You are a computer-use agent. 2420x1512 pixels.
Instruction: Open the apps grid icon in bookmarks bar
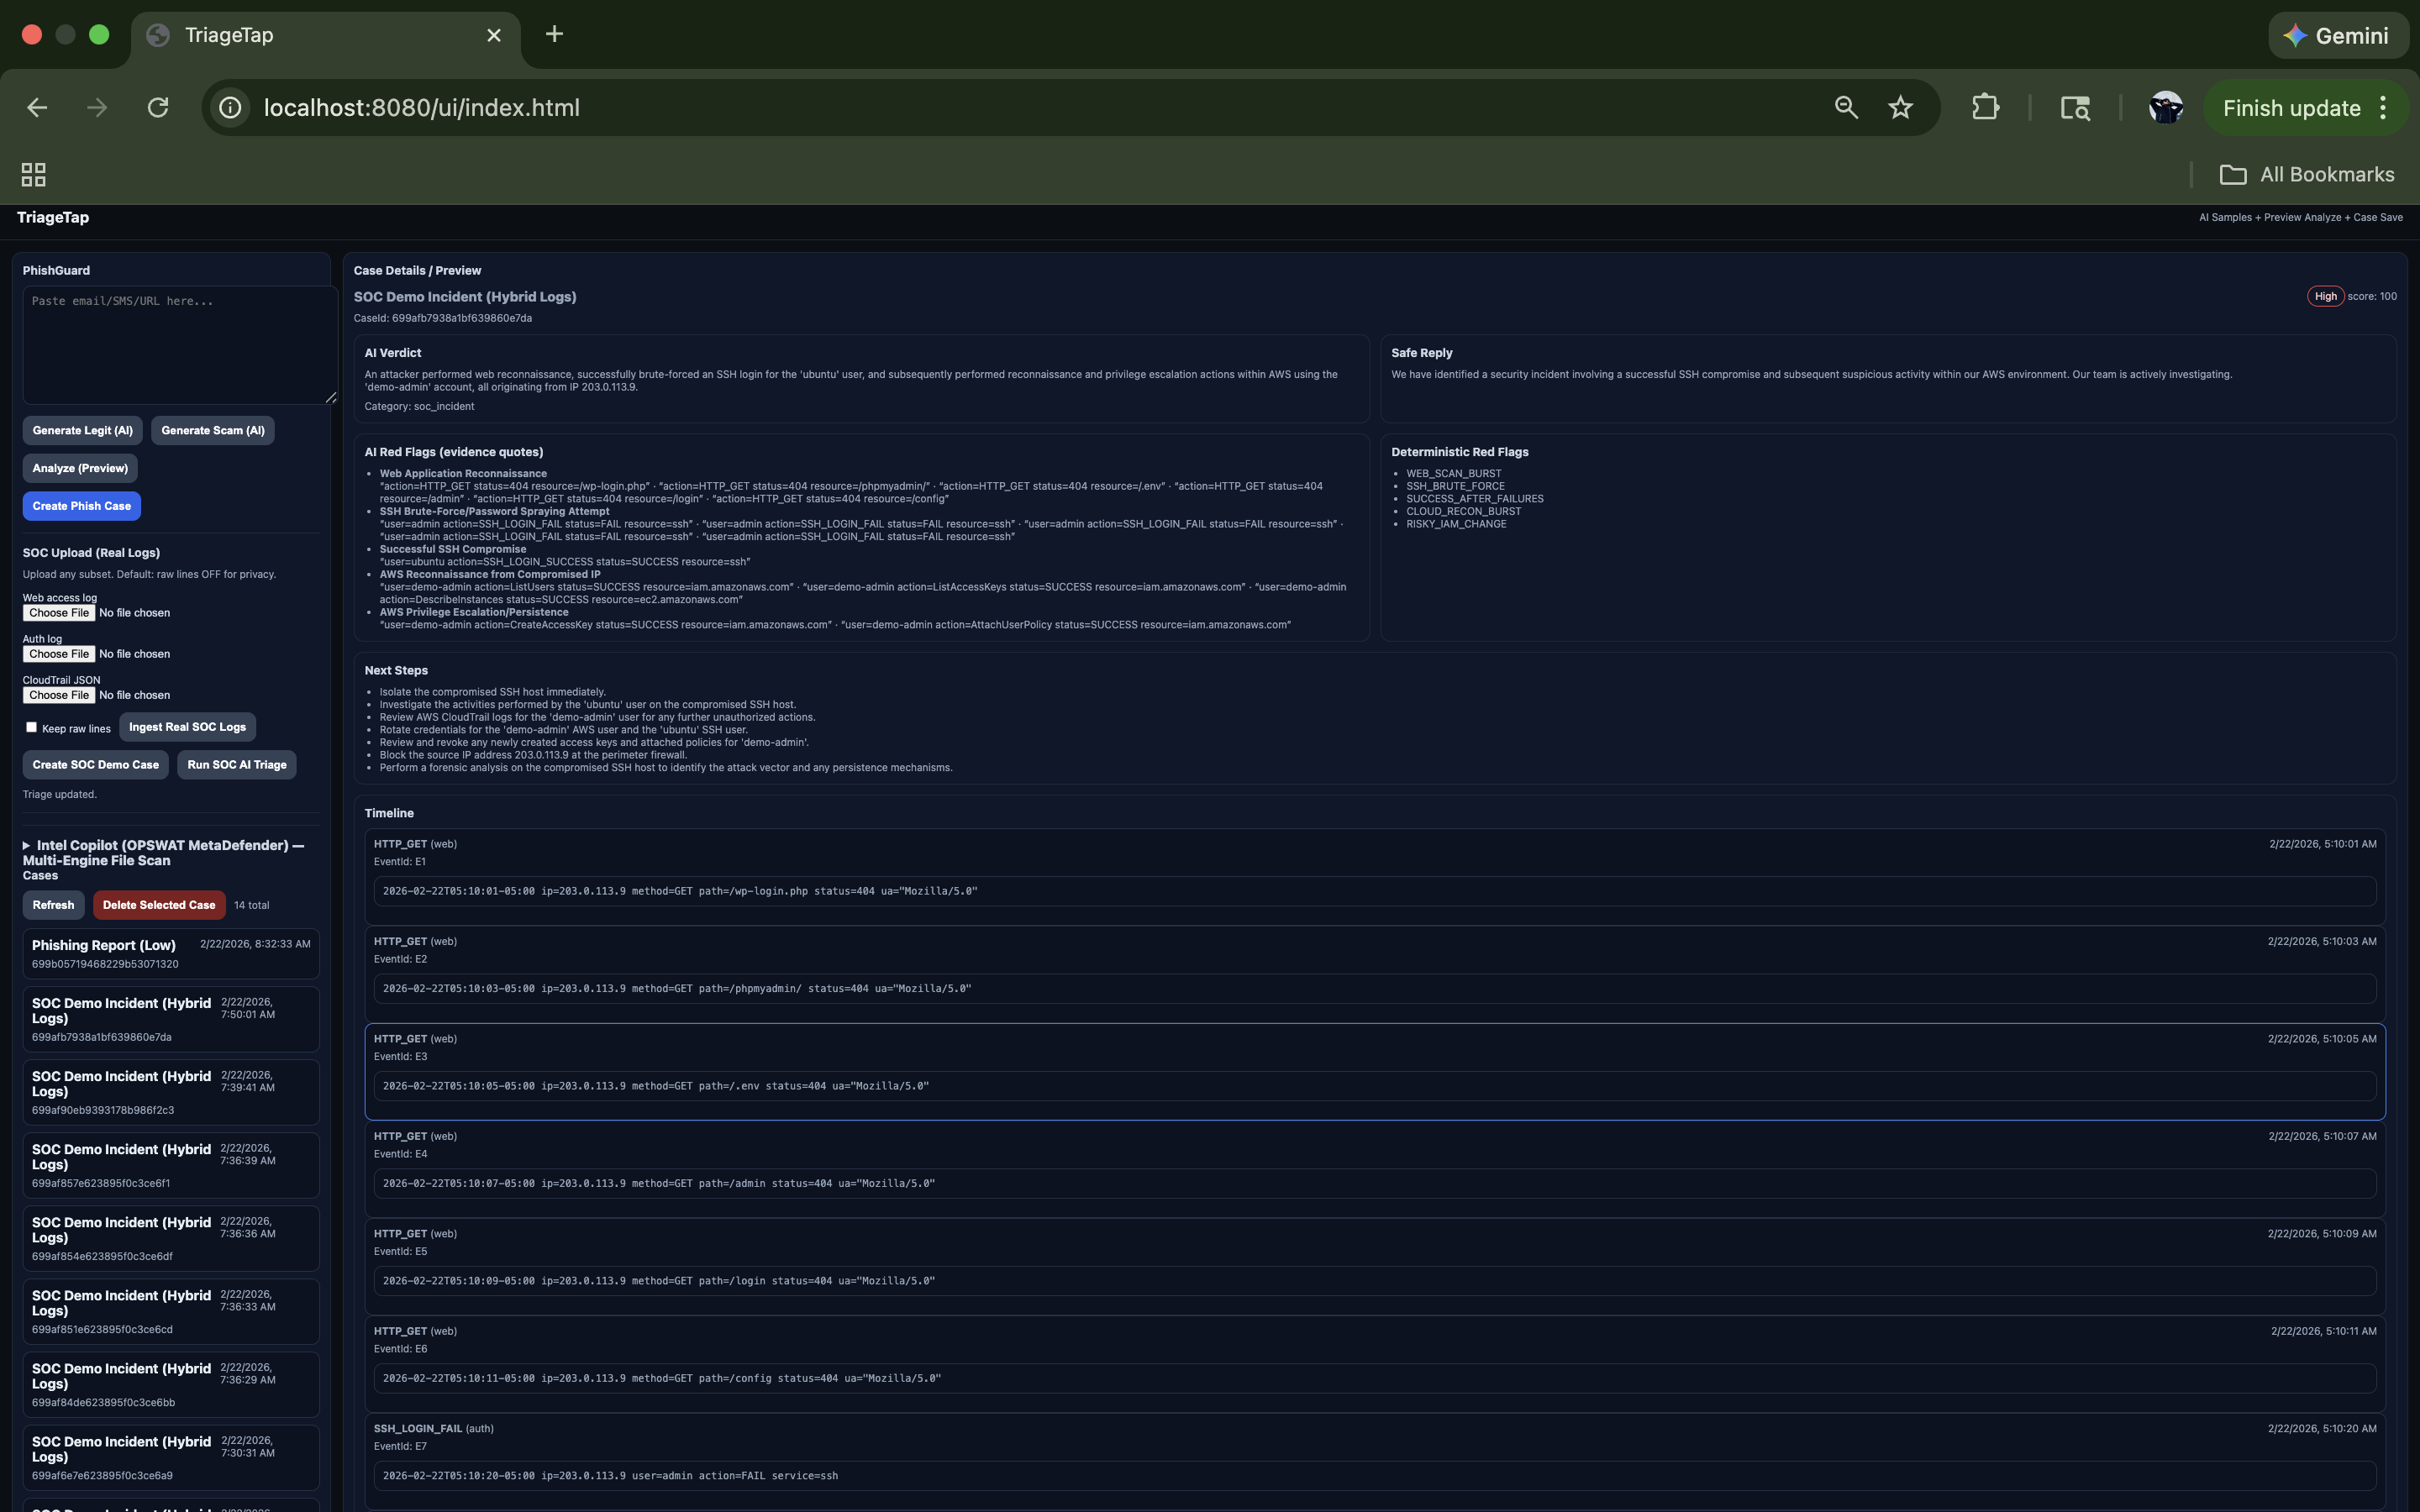pos(33,175)
